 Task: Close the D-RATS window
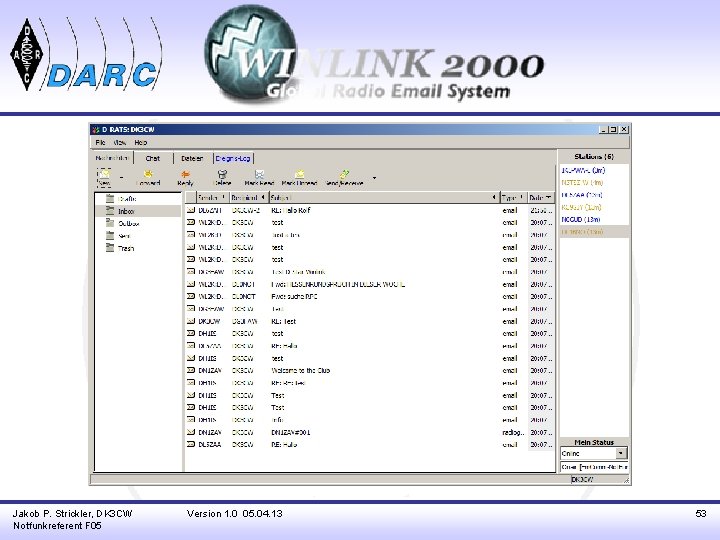[624, 129]
